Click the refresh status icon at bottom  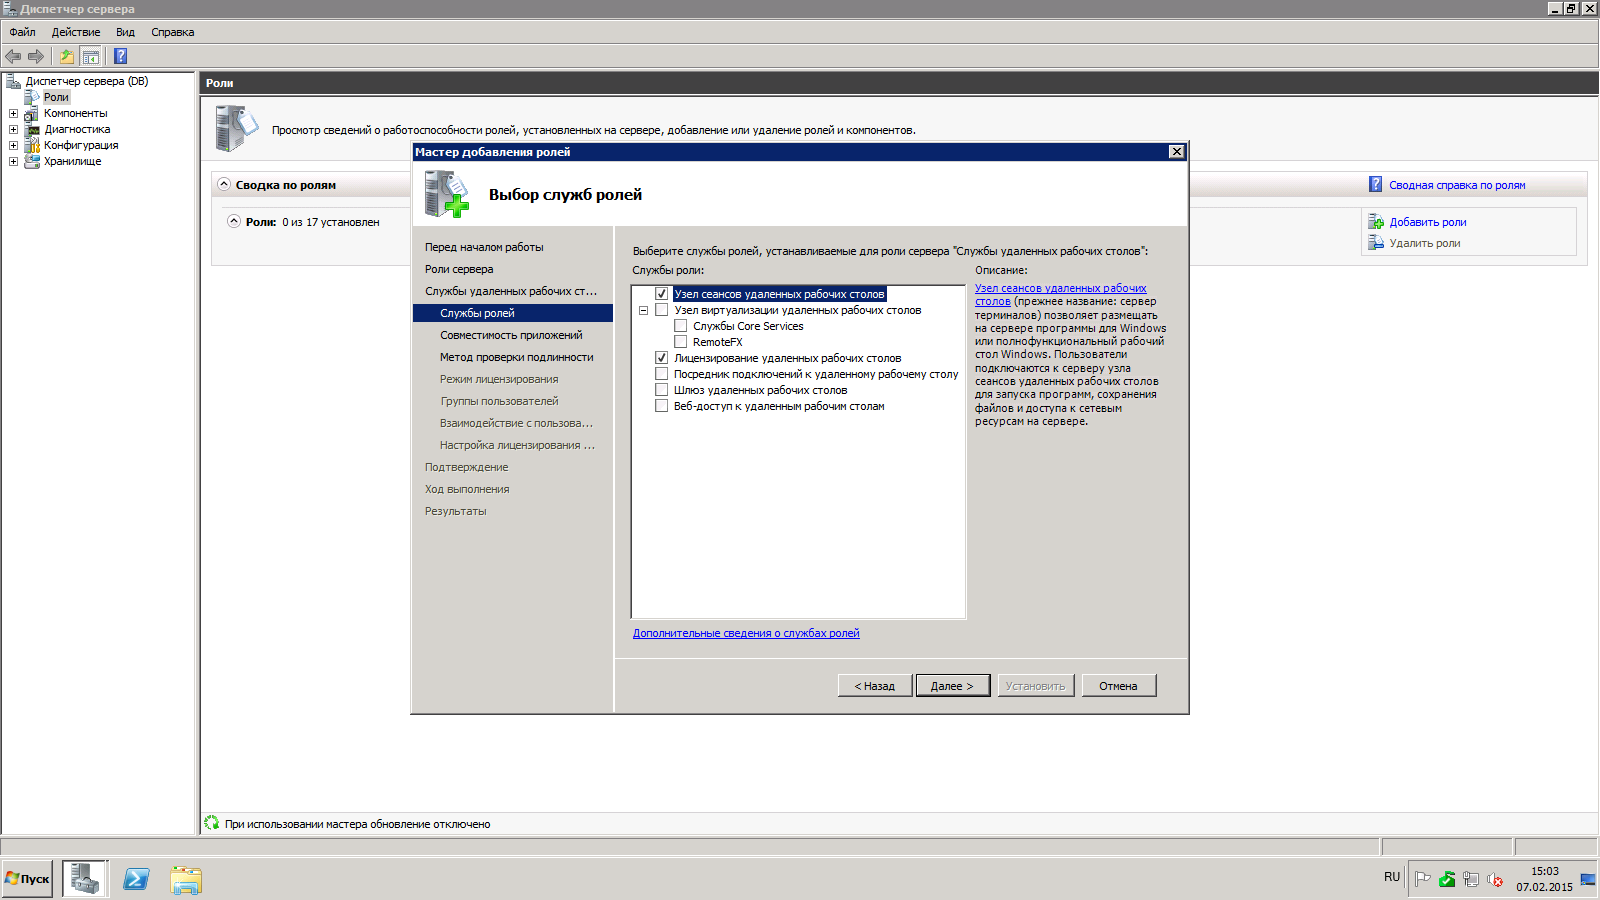point(212,823)
